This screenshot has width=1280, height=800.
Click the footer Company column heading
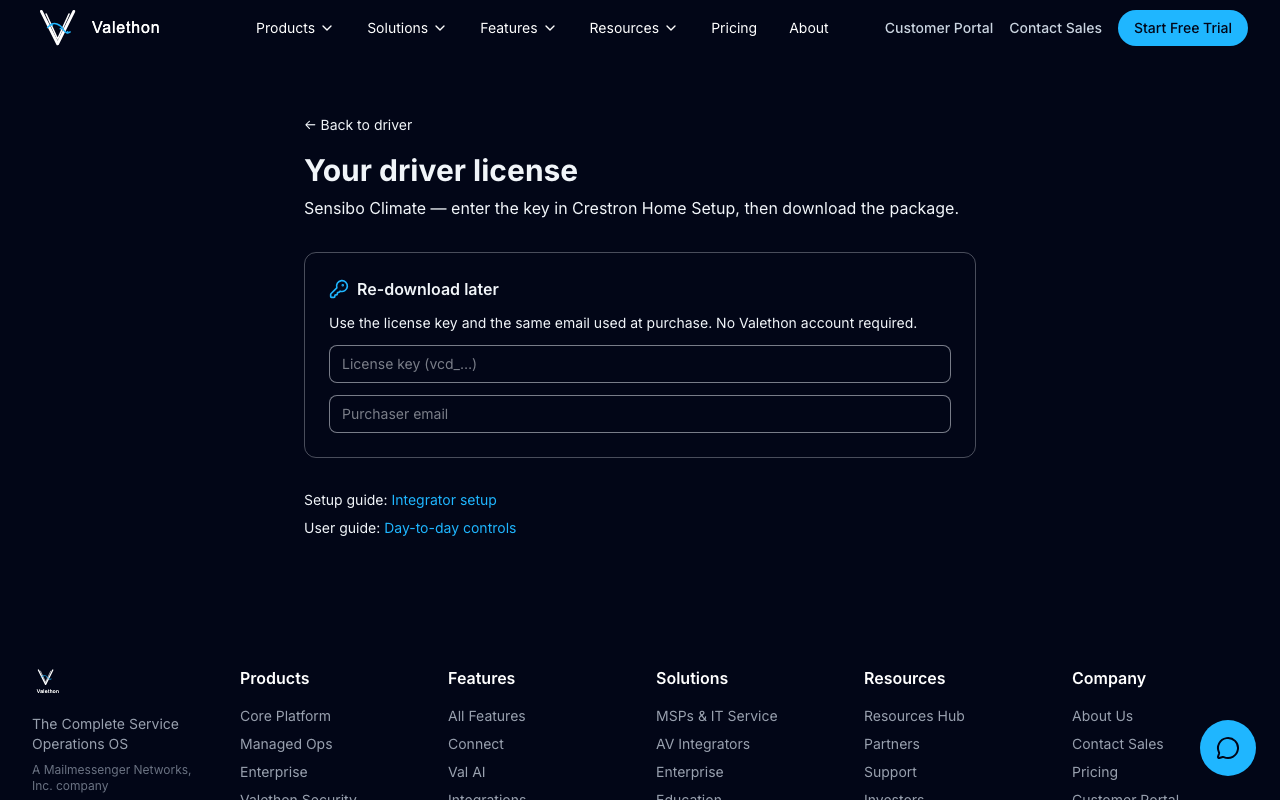(x=1109, y=678)
